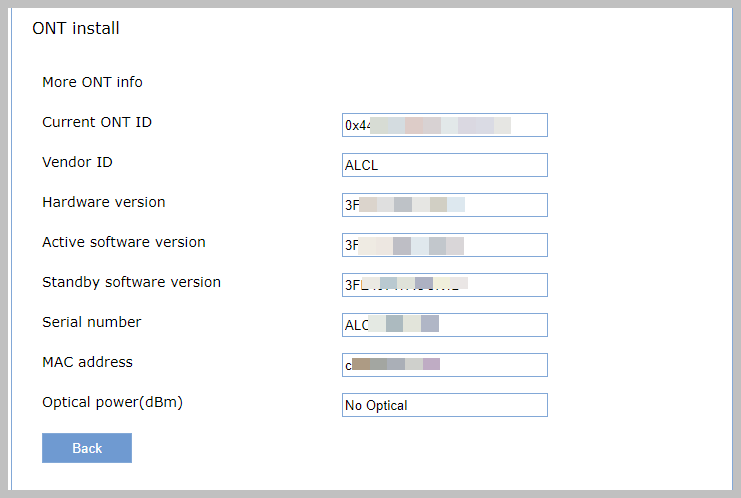Click the Current ONT ID field

point(445,125)
